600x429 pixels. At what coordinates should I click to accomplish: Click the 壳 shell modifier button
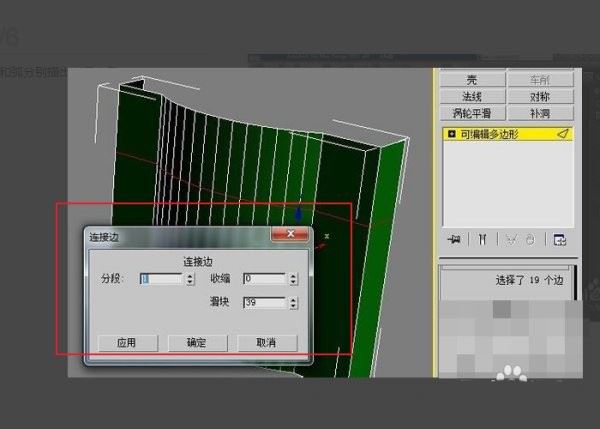pyautogui.click(x=472, y=80)
